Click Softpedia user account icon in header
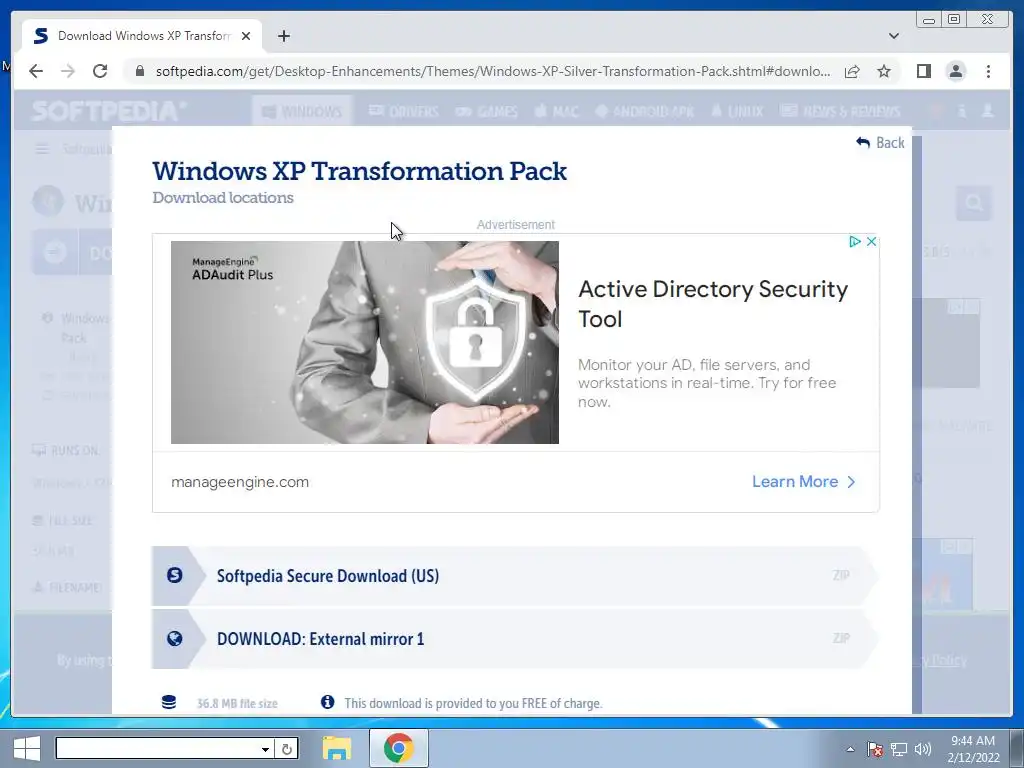Screen dimensions: 1024x768 (987, 111)
